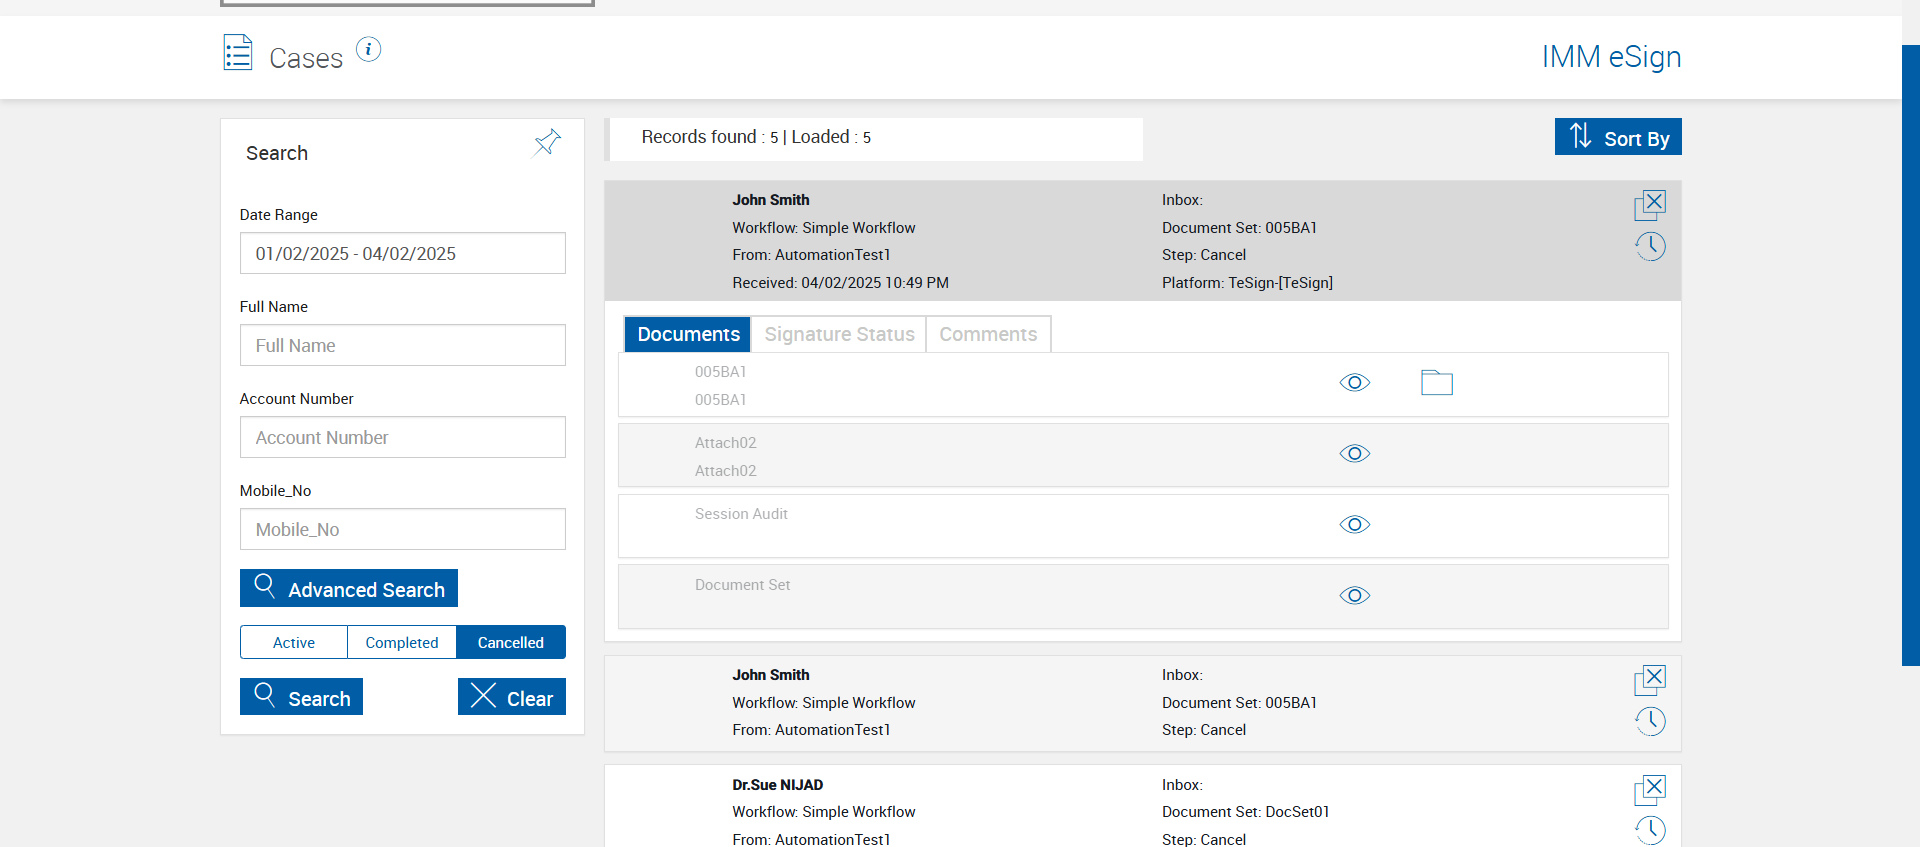The height and width of the screenshot is (847, 1920).
Task: Click the info icon next to Cases
Action: (368, 49)
